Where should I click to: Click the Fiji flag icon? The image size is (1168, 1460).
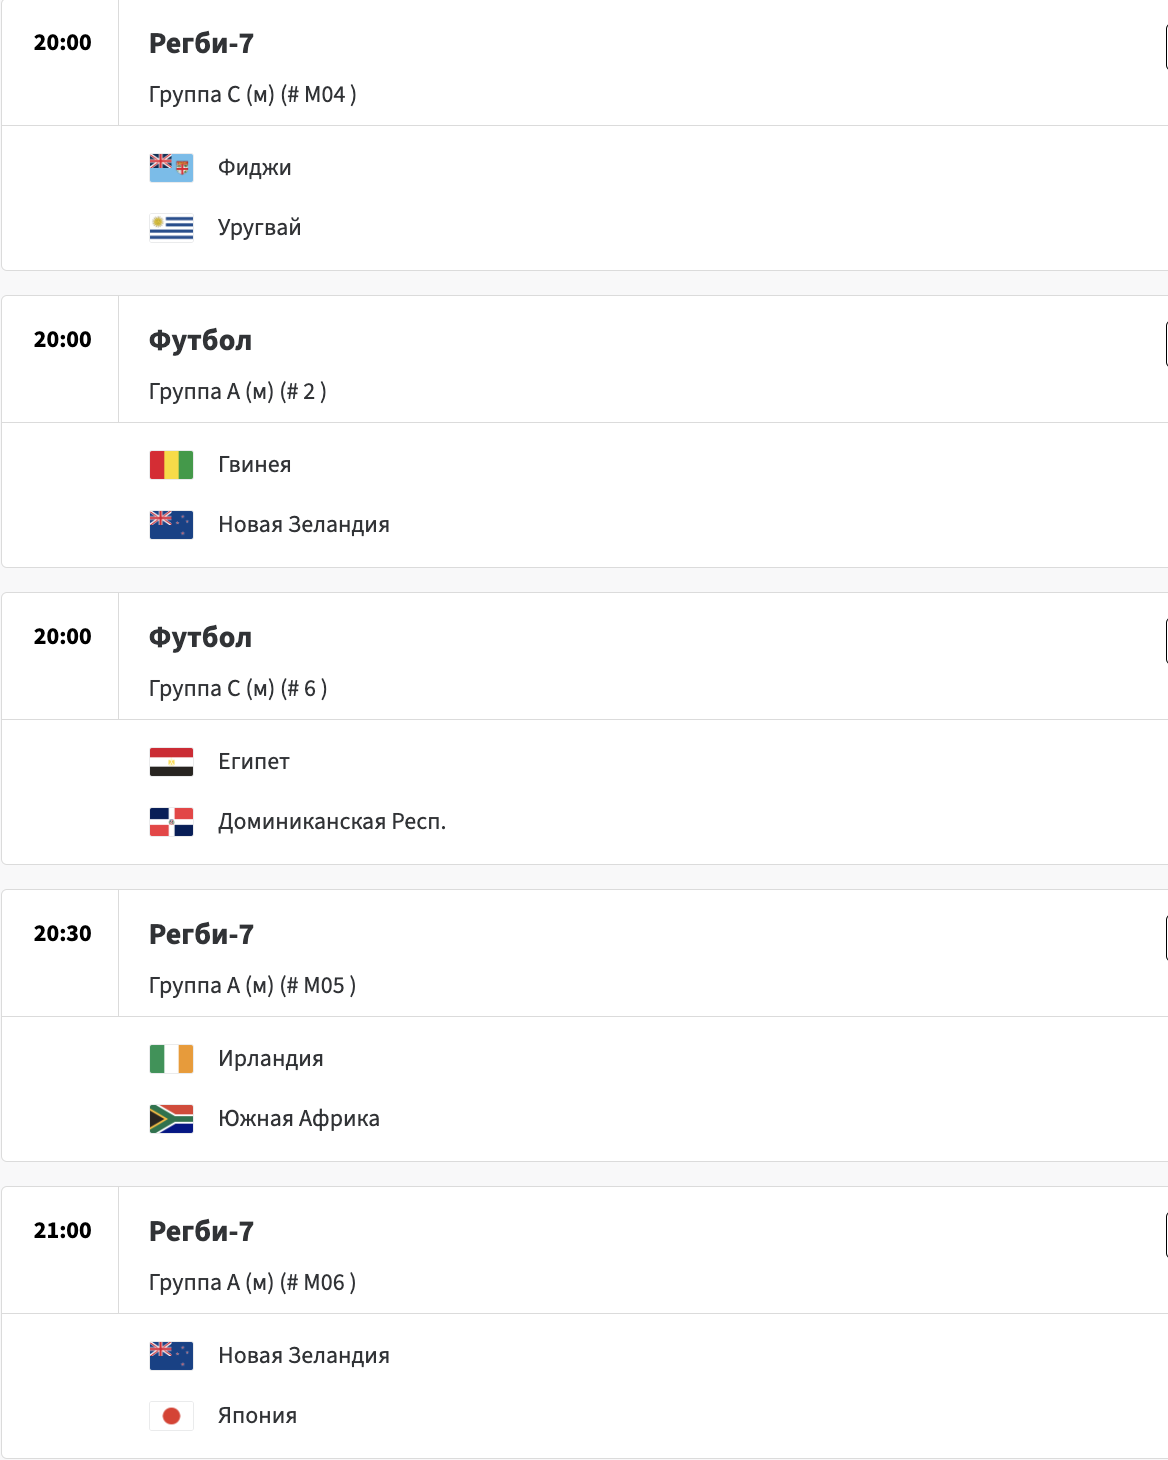tap(171, 168)
